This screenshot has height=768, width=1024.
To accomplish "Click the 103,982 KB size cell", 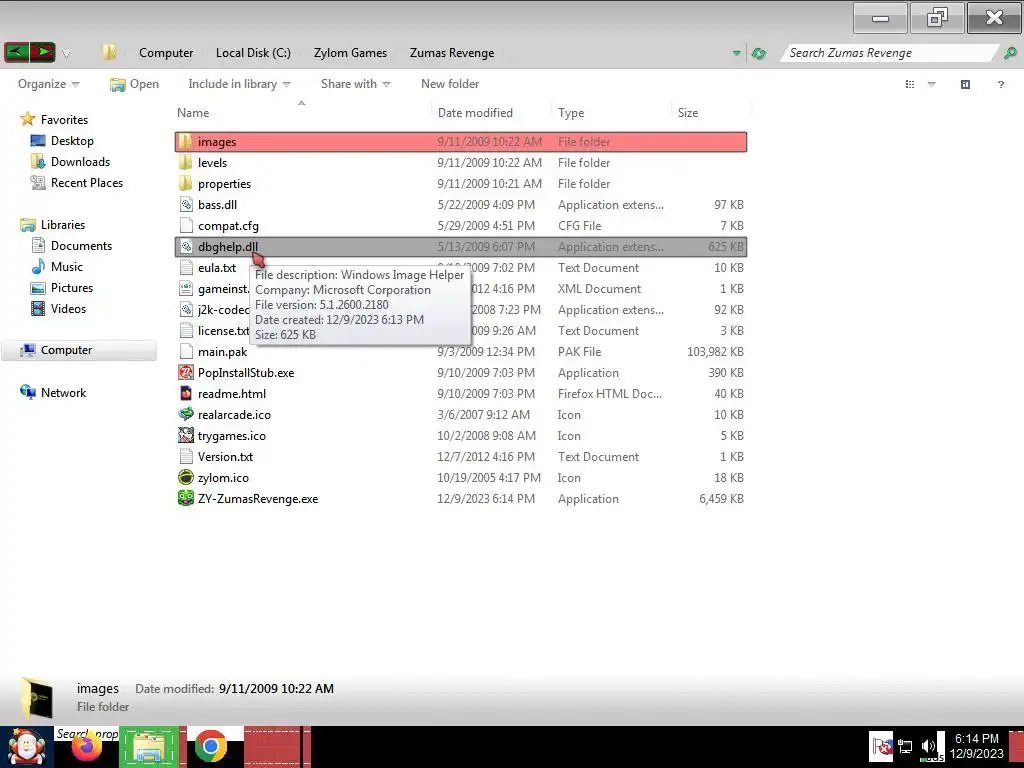I will click(715, 351).
